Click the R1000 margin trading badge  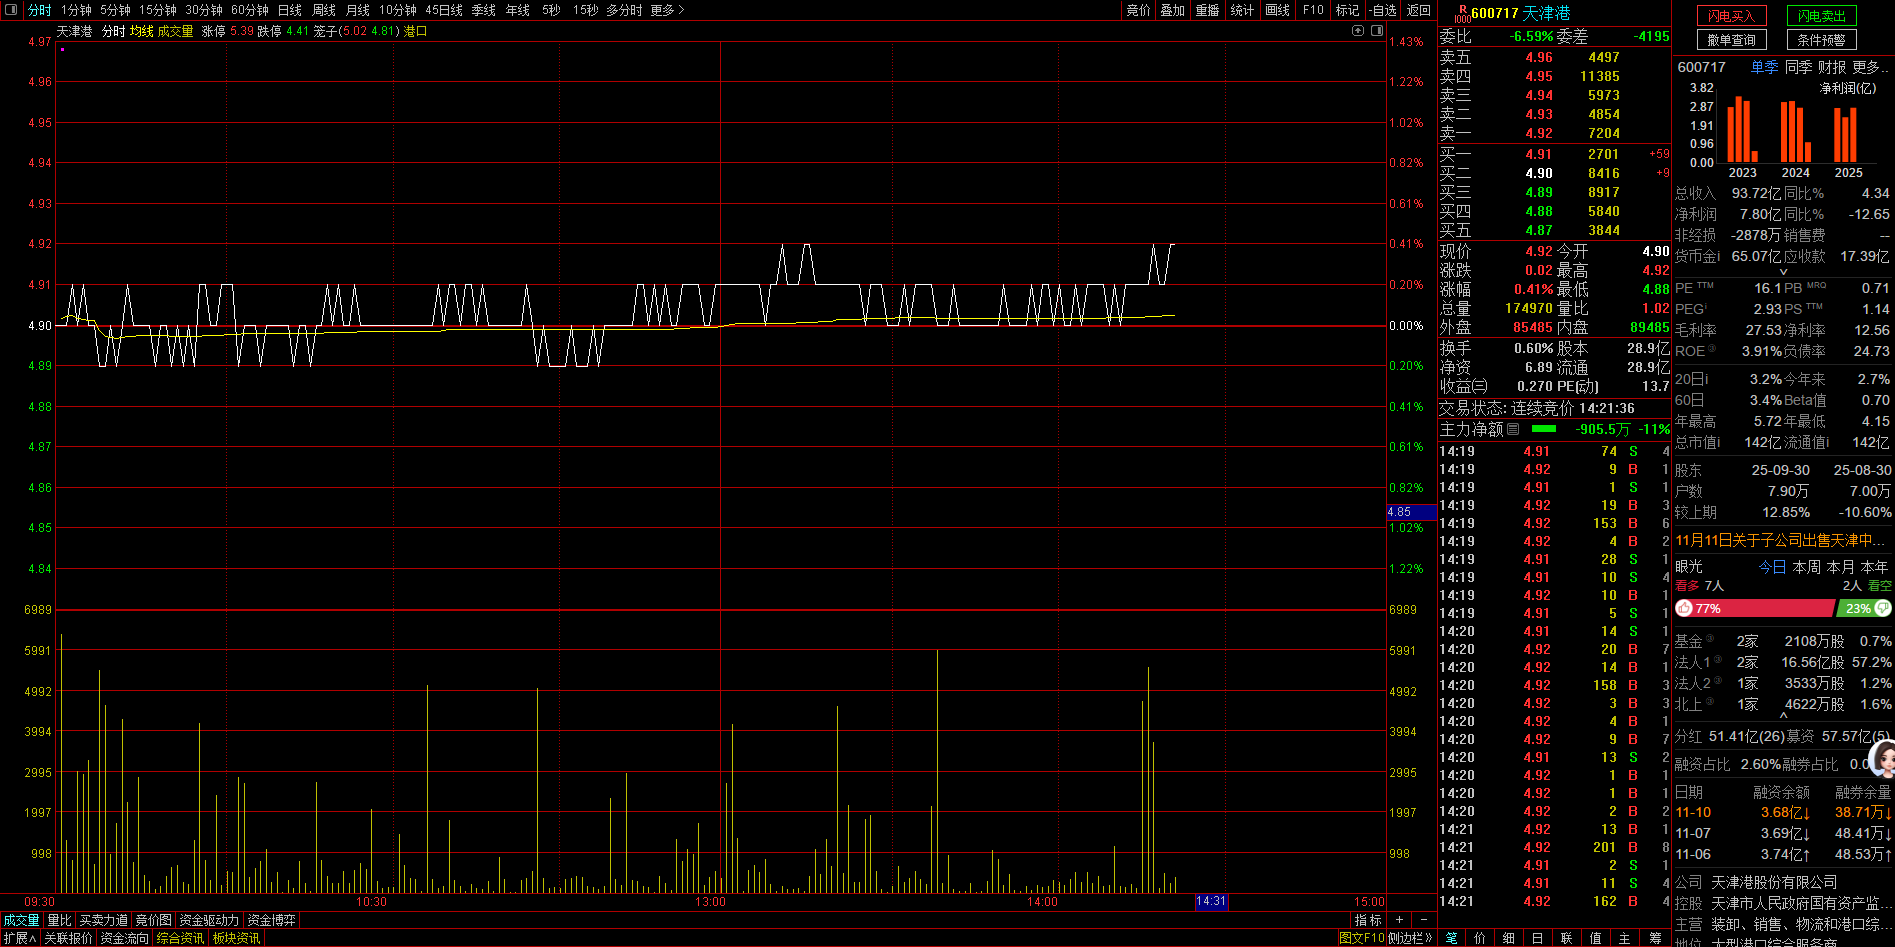pos(1462,13)
